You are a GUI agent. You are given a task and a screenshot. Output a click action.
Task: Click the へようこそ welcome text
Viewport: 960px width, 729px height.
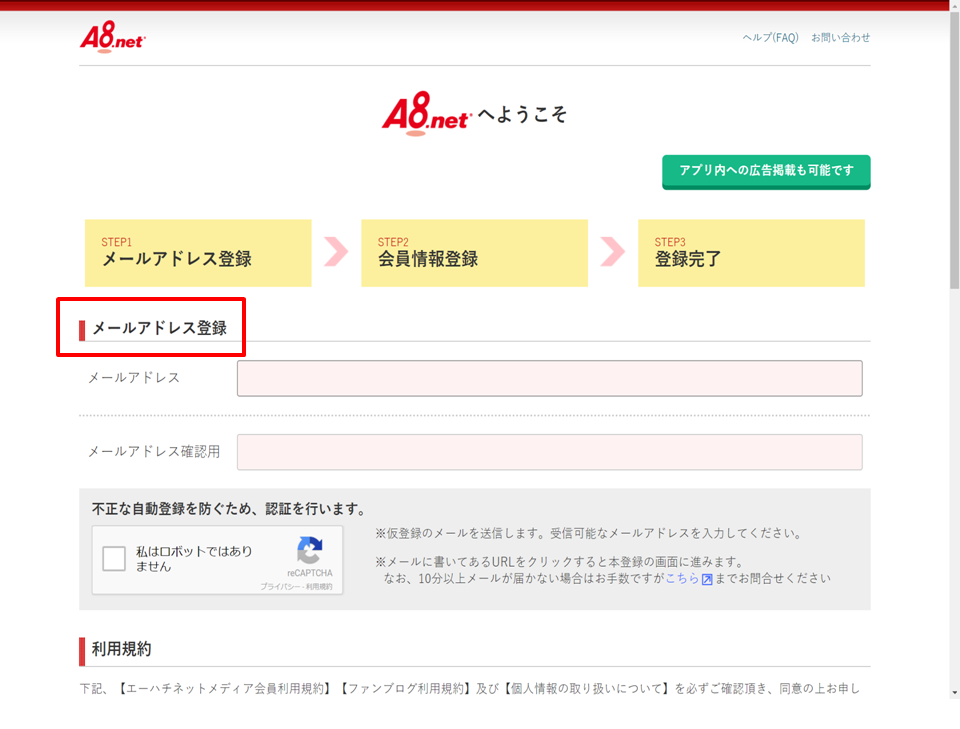[522, 114]
